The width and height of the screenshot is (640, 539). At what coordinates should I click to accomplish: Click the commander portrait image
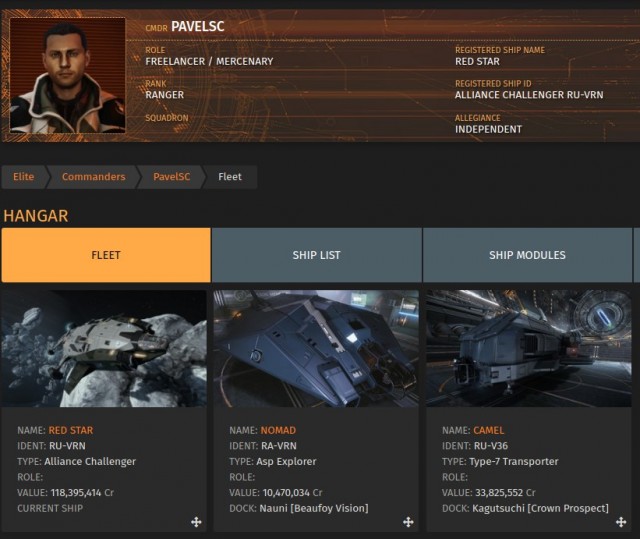click(x=67, y=75)
